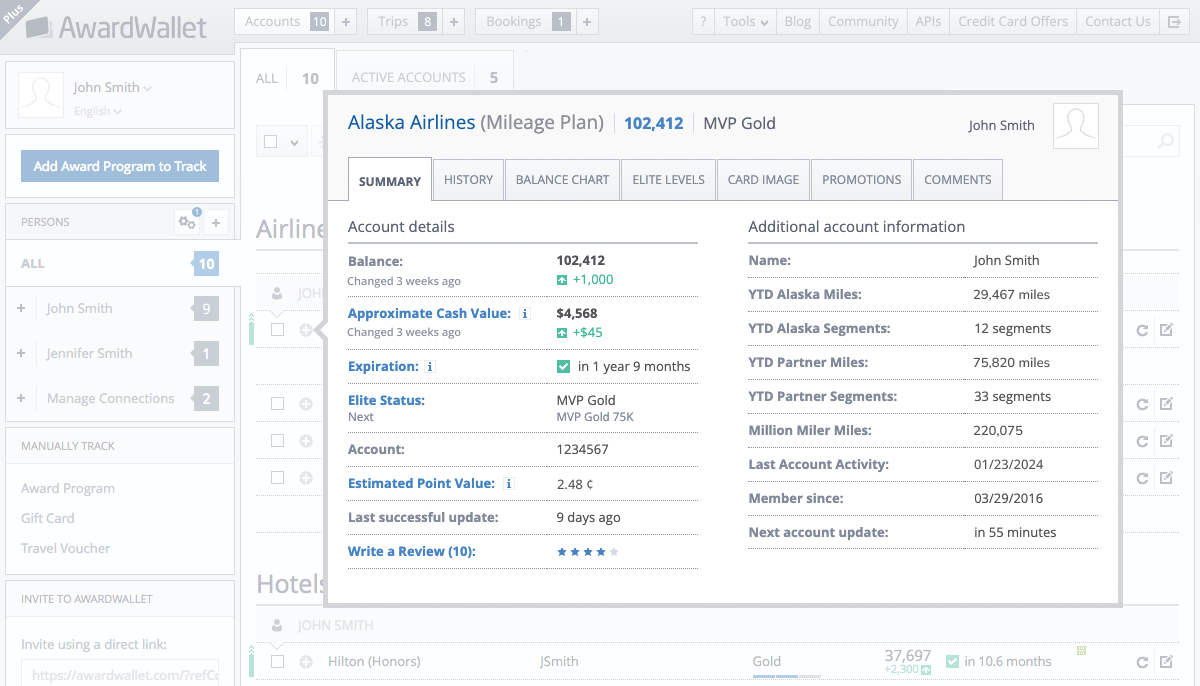Screen dimensions: 1200x686
Task: Open Credit Card Offers menu item
Action: 1013,21
